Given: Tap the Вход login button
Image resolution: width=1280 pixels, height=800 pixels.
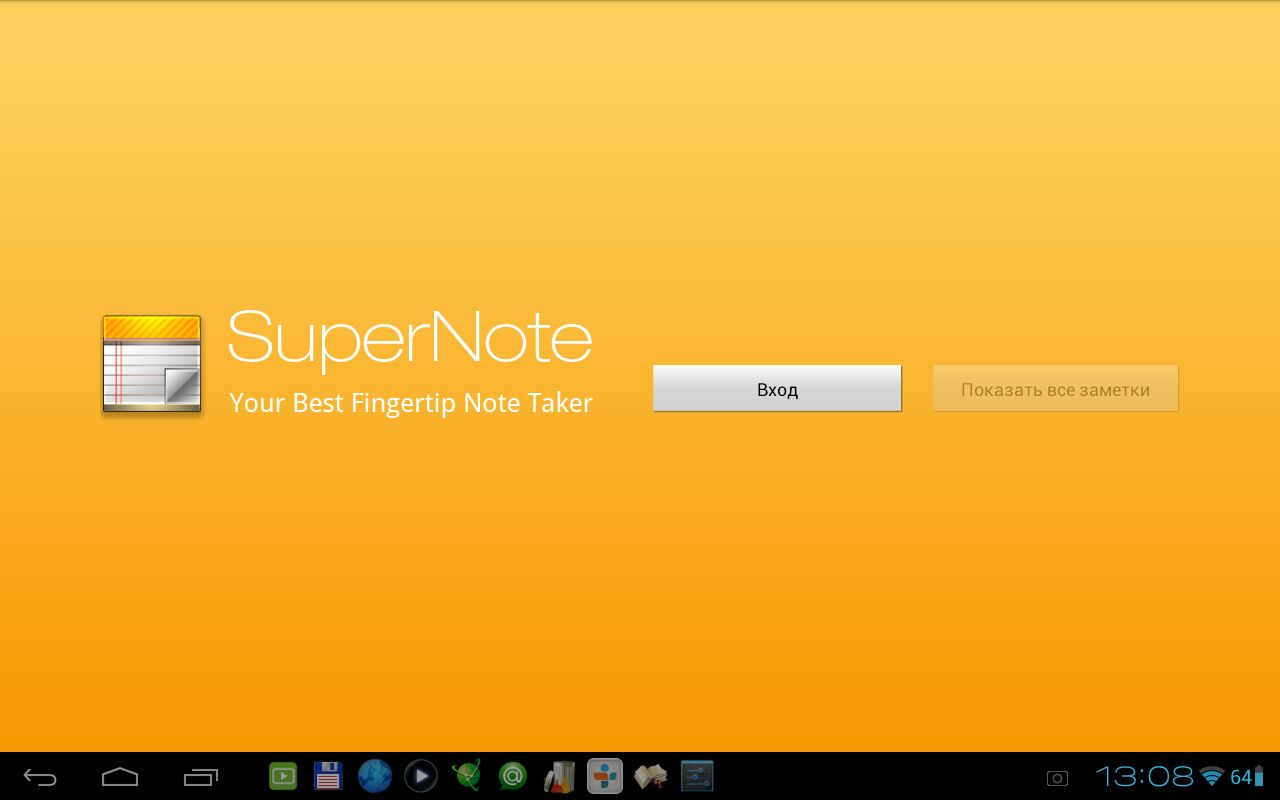Looking at the screenshot, I should (777, 389).
